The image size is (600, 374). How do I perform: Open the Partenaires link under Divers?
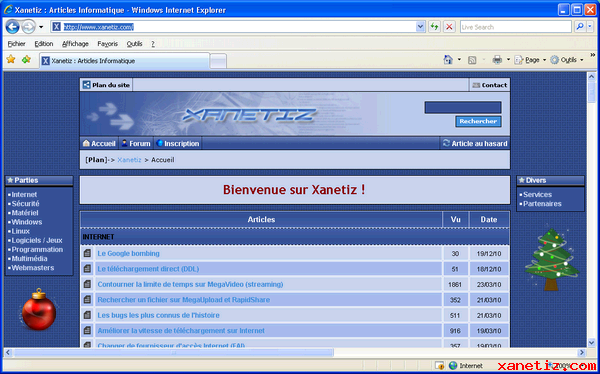pyautogui.click(x=542, y=204)
